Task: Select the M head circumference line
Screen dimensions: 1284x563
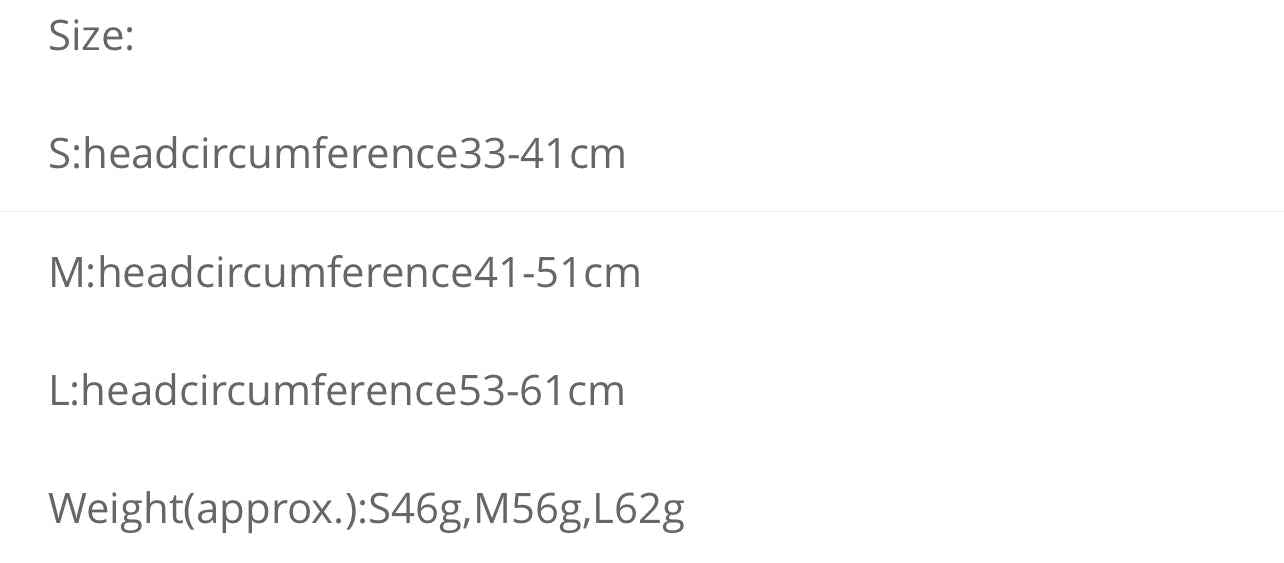Action: (x=344, y=273)
